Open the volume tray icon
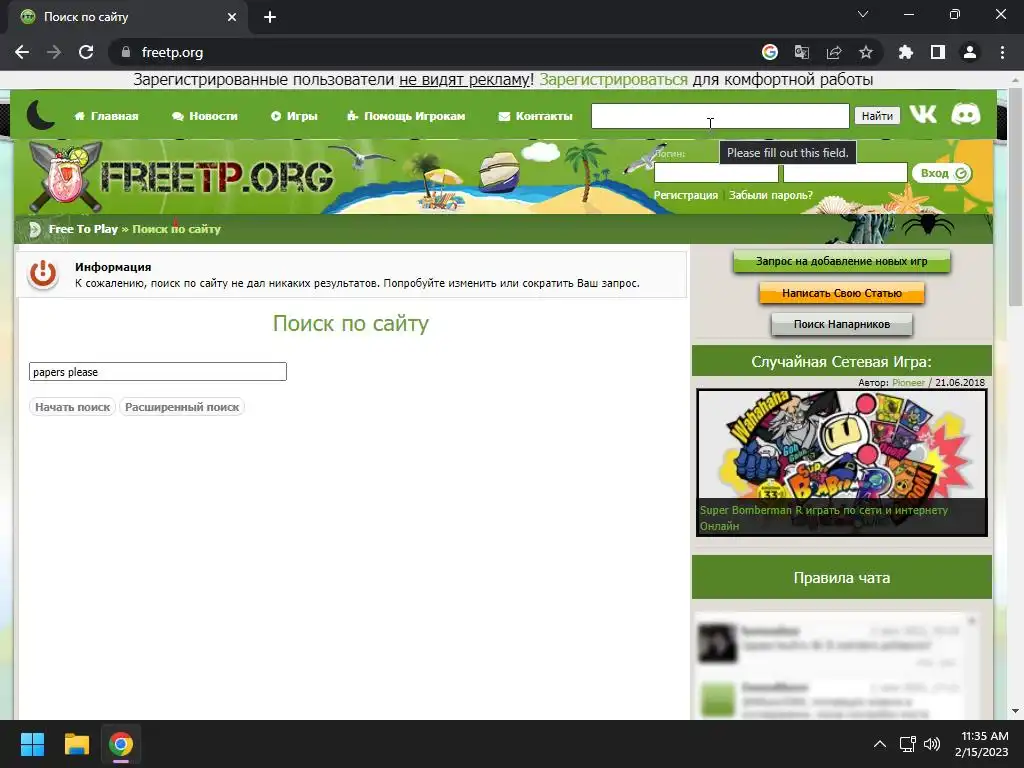1024x768 pixels. (932, 744)
